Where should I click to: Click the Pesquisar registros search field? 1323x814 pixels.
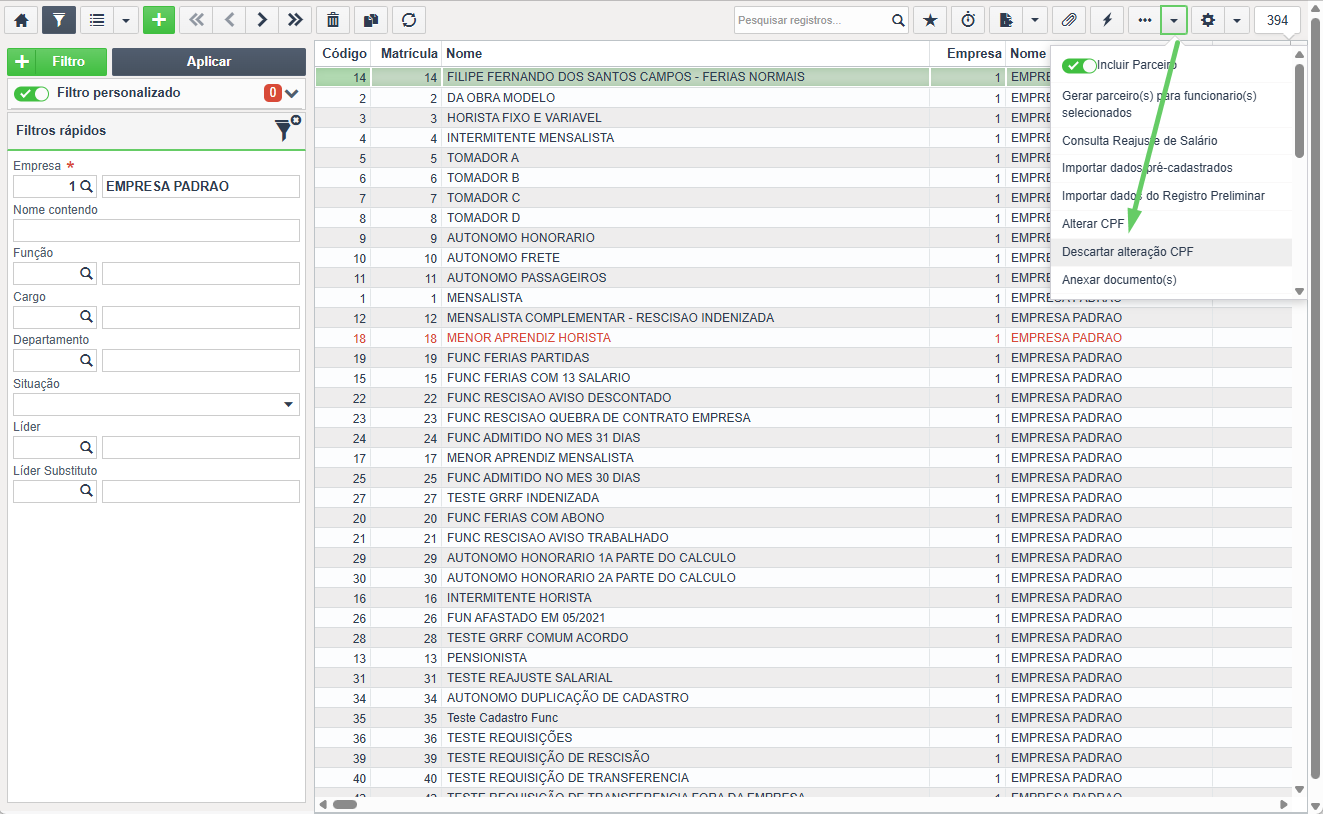(x=811, y=20)
